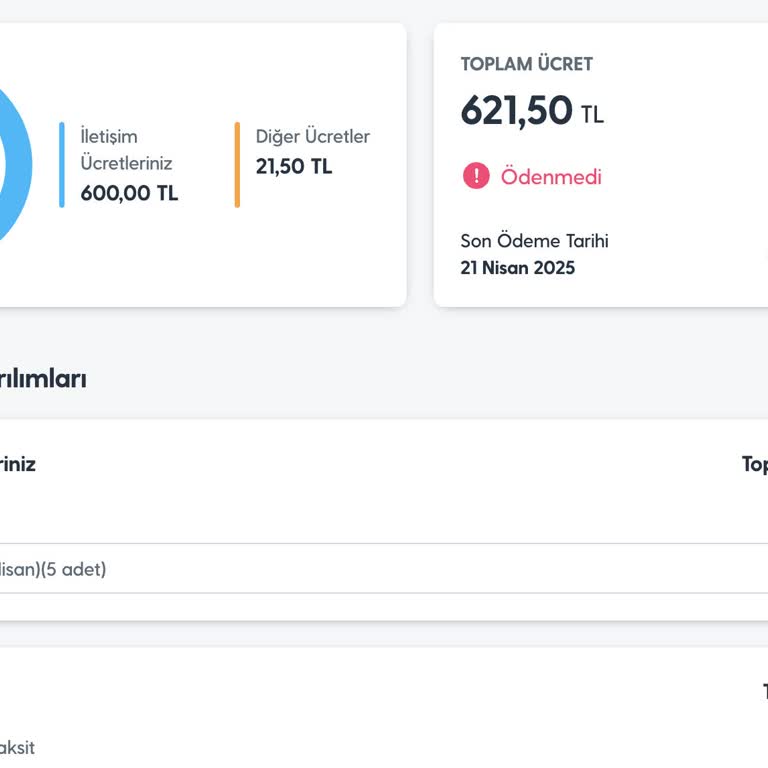Screen dimensions: 768x768
Task: Click the 21,50 TL amount
Action: (294, 166)
